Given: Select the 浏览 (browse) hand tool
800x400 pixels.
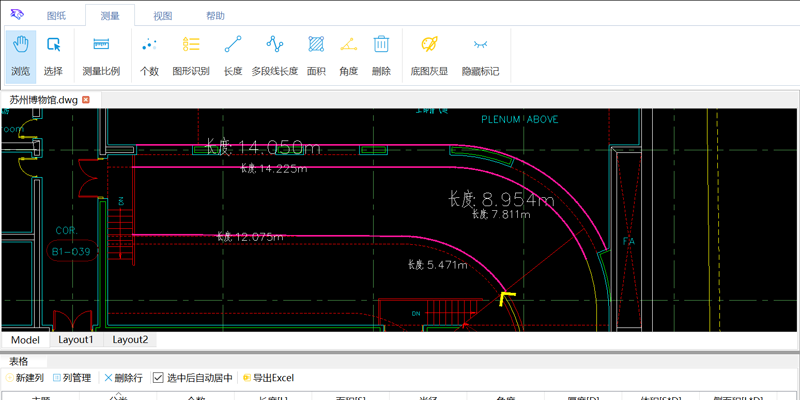Looking at the screenshot, I should coord(21,55).
